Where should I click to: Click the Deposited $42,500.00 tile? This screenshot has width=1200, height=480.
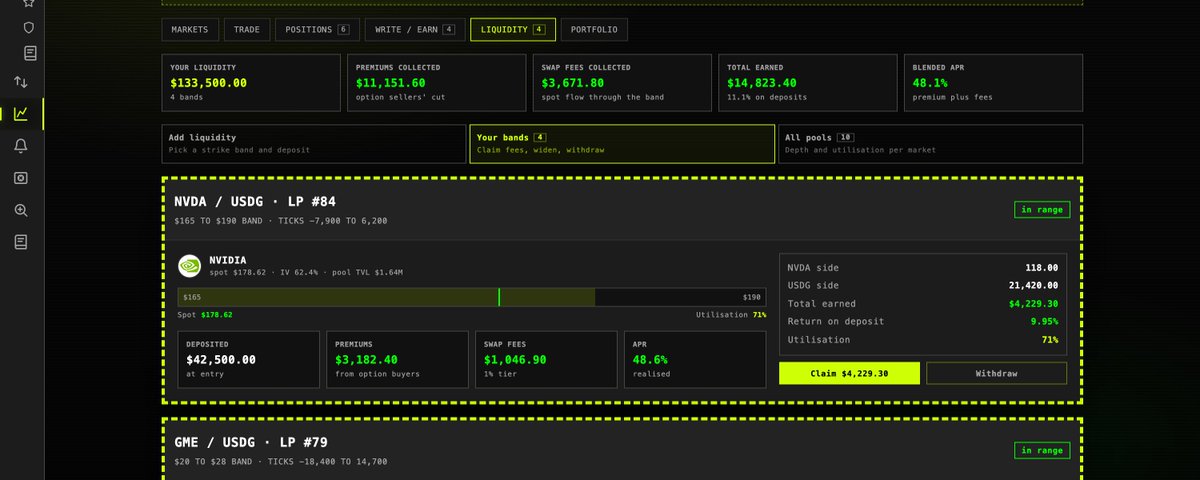coord(249,360)
